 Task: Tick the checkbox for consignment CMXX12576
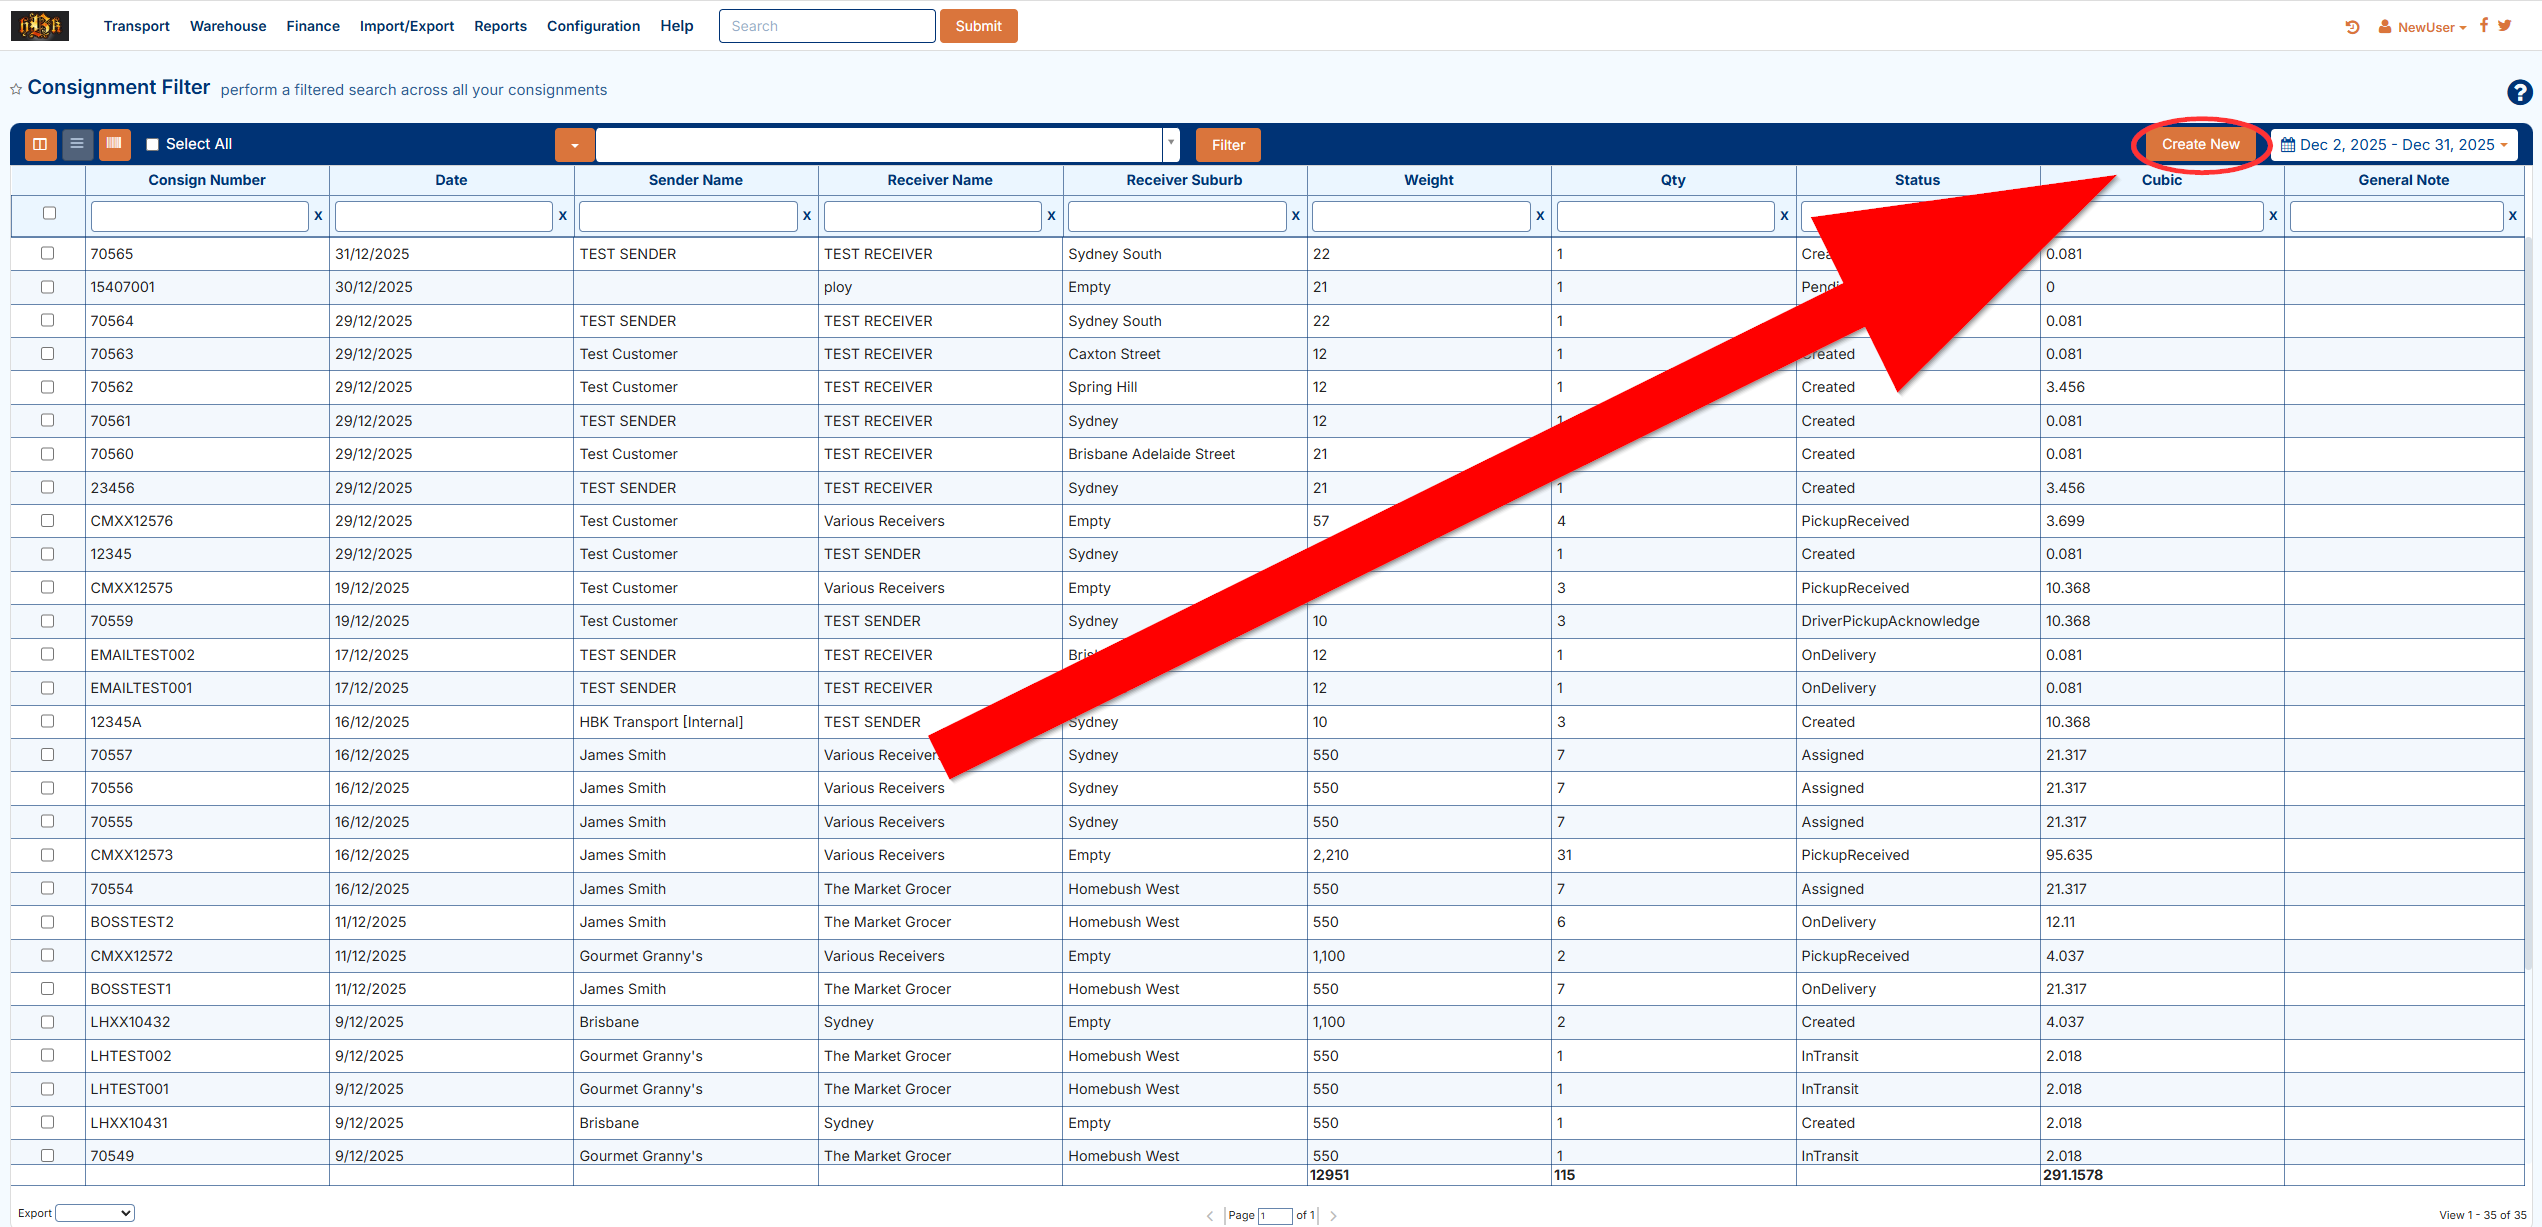tap(47, 521)
